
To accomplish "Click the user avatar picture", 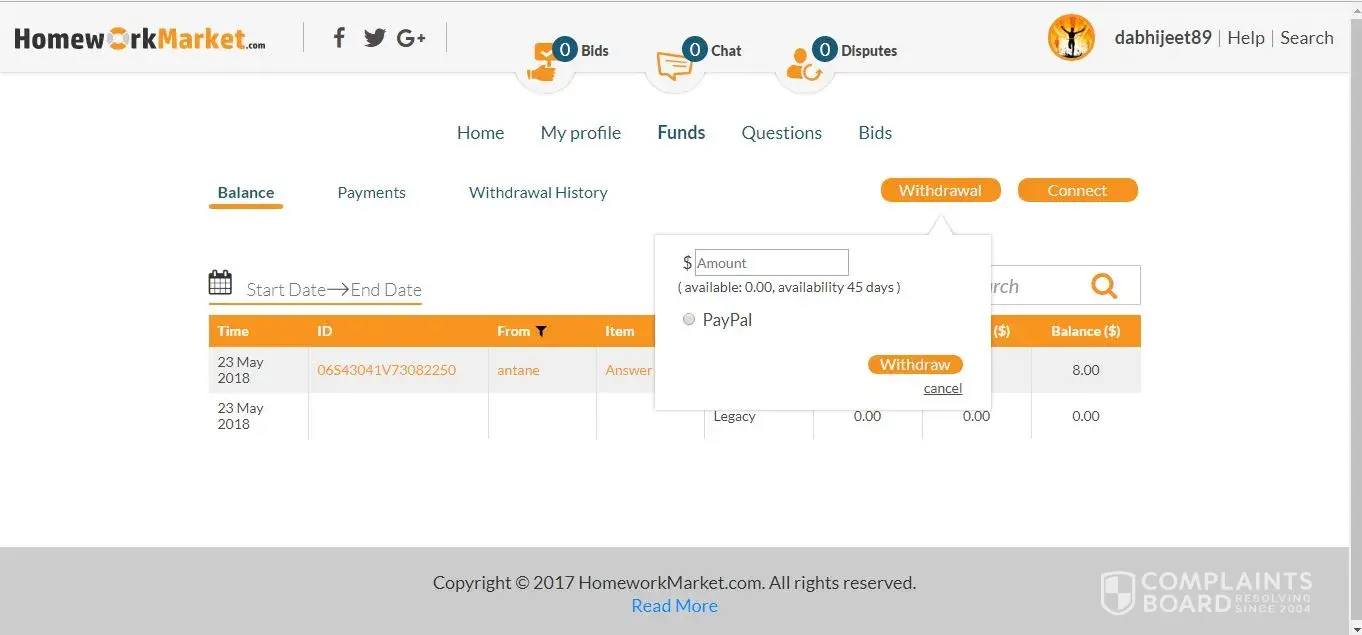I will tap(1071, 37).
